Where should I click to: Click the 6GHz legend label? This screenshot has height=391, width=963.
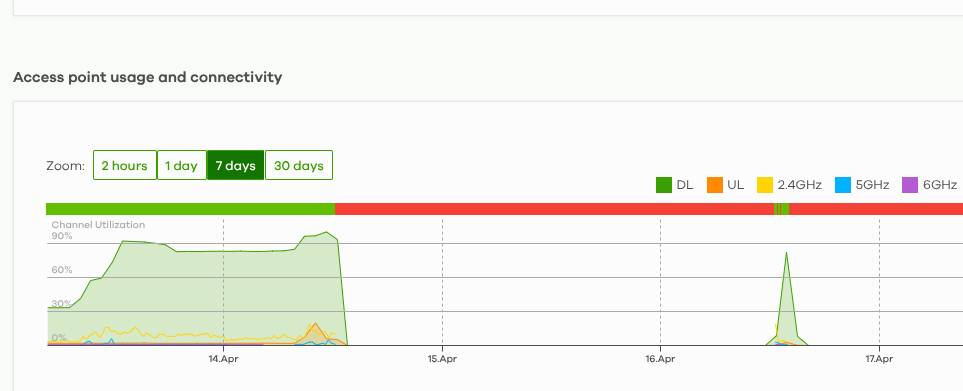940,185
